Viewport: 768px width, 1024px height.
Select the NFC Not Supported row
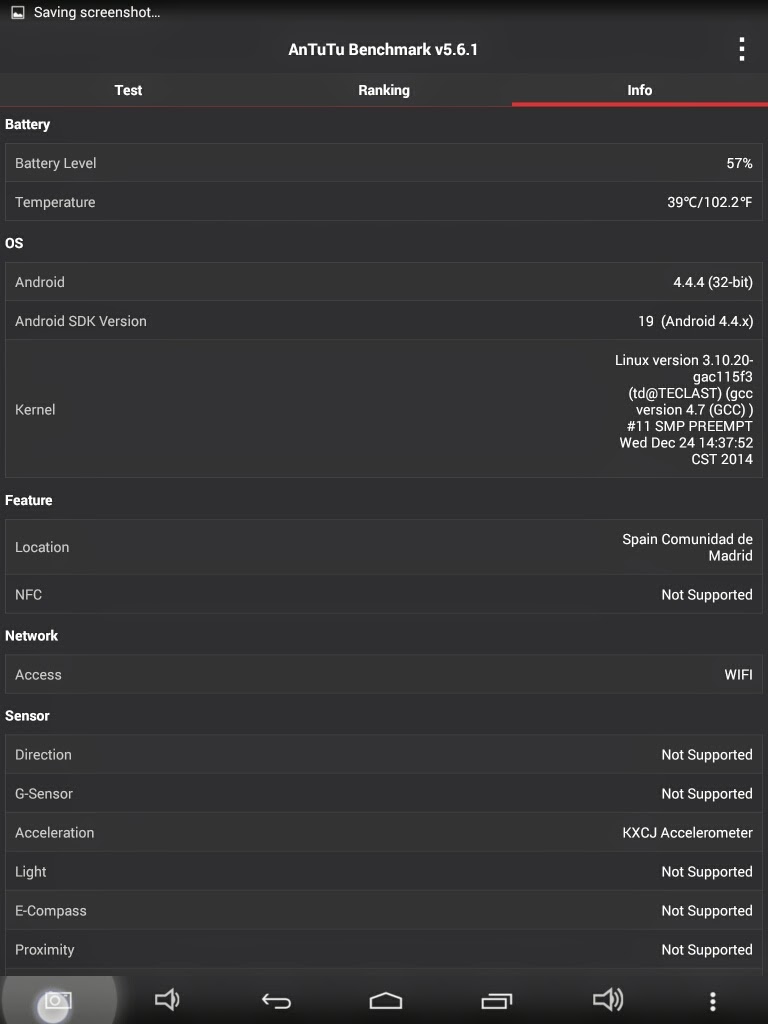pos(384,594)
